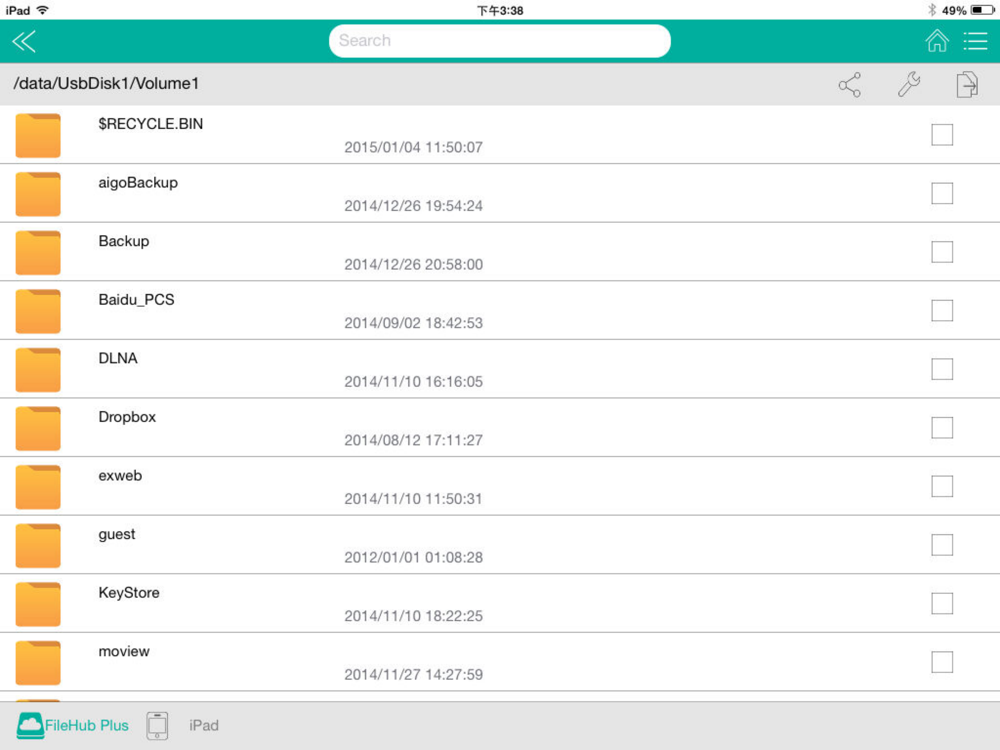This screenshot has width=1000, height=750.
Task: Check the moview checkbox
Action: click(x=942, y=663)
